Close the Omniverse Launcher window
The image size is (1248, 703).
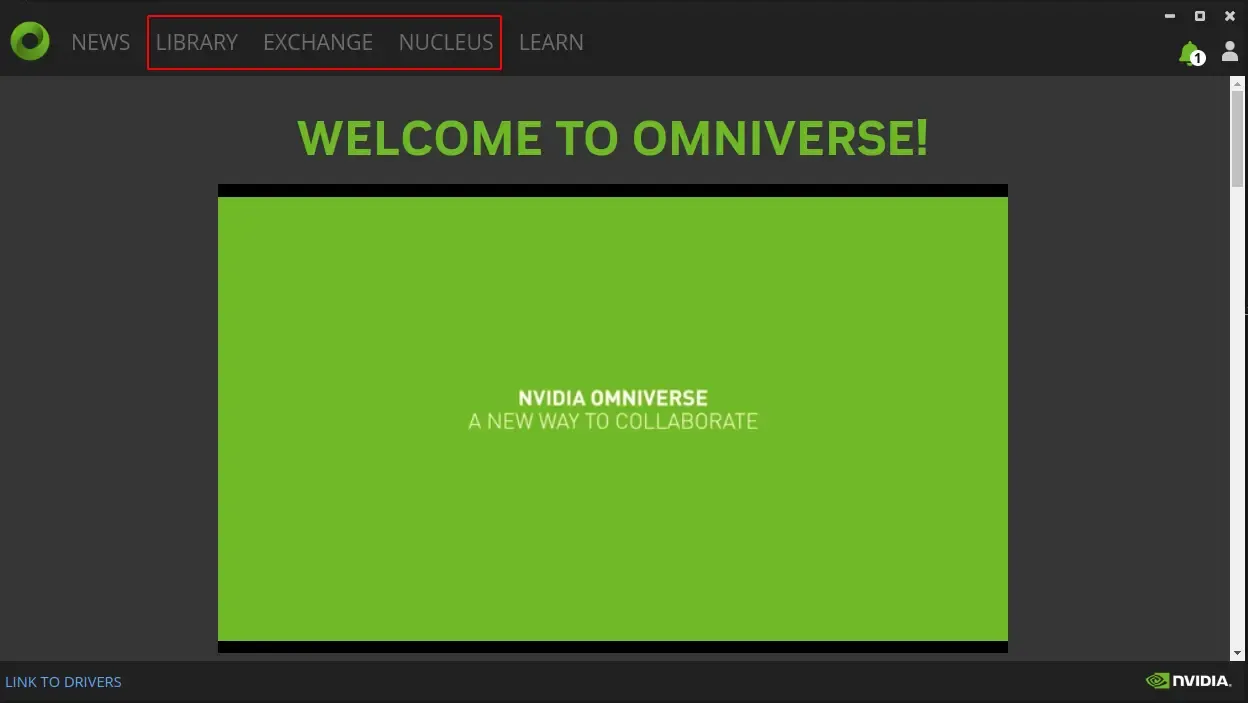[x=1230, y=16]
